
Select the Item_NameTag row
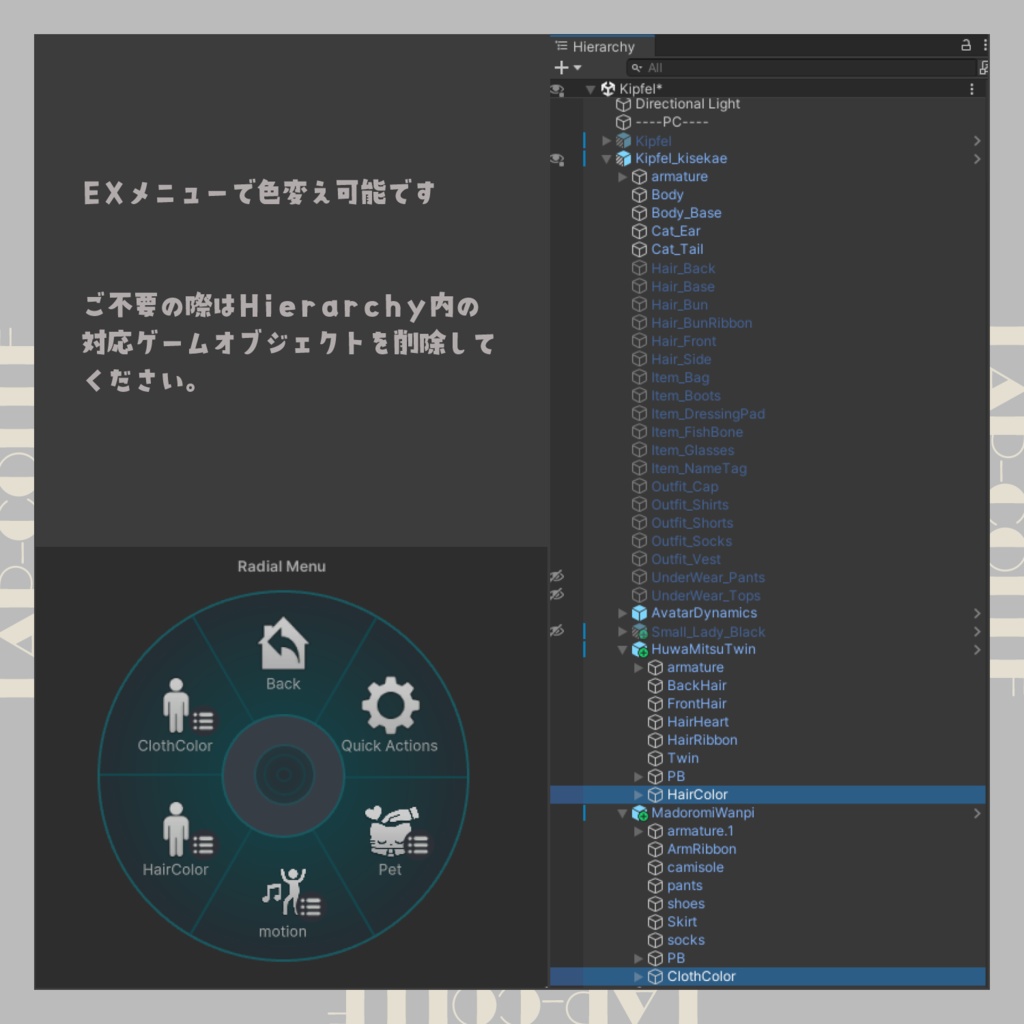(768, 468)
